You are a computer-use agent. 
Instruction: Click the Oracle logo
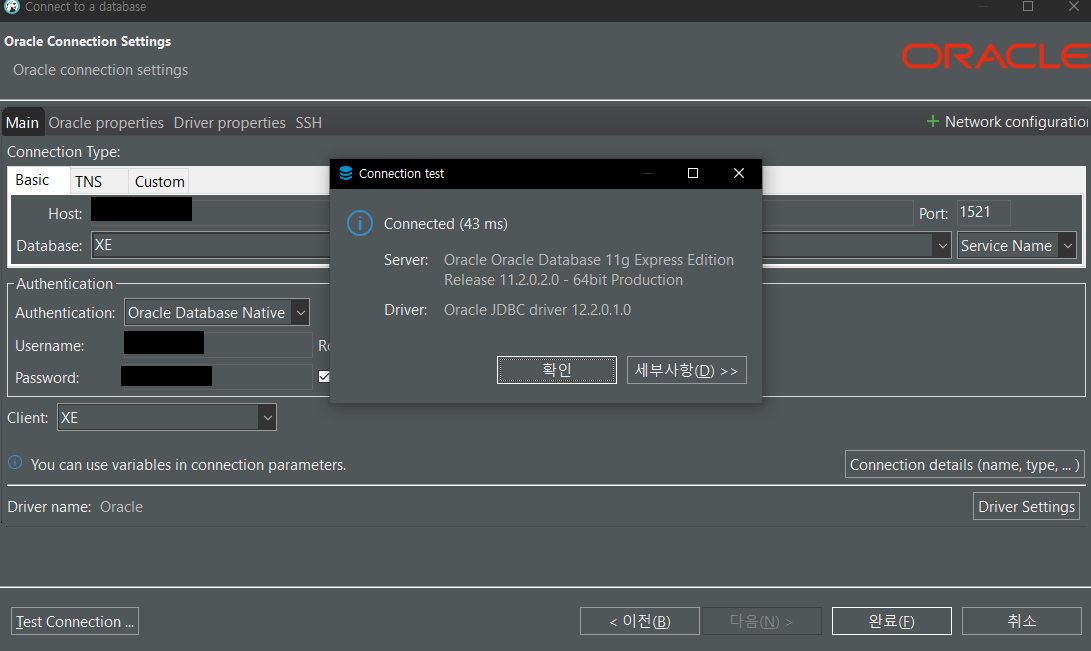click(996, 56)
